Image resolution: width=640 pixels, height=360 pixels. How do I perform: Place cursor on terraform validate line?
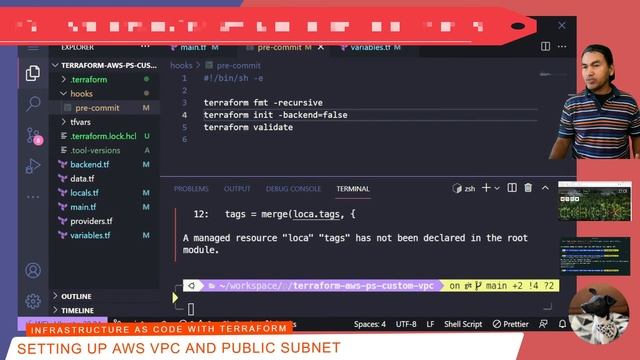(x=248, y=127)
